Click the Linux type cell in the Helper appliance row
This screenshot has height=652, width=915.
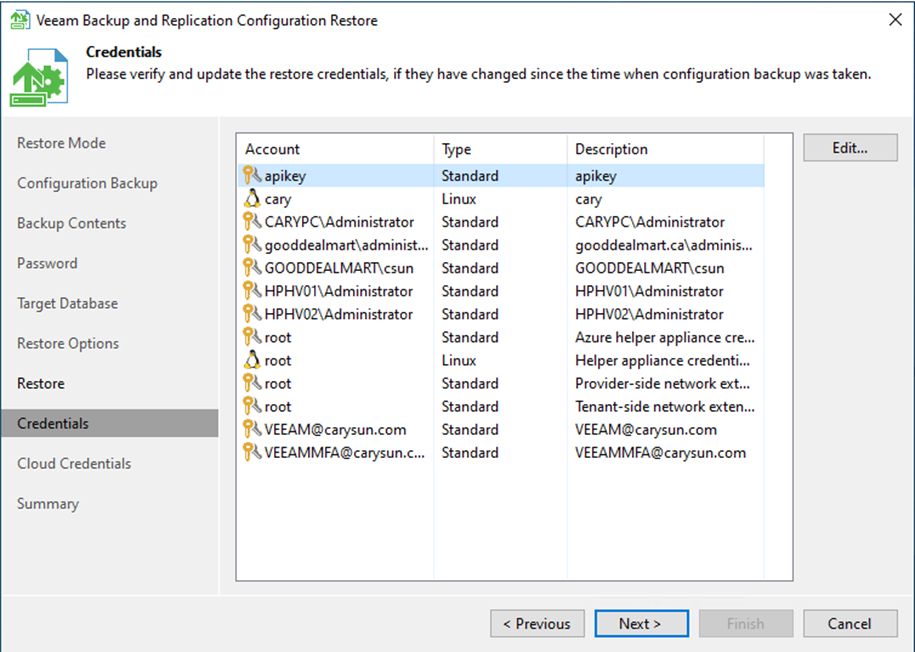(459, 360)
